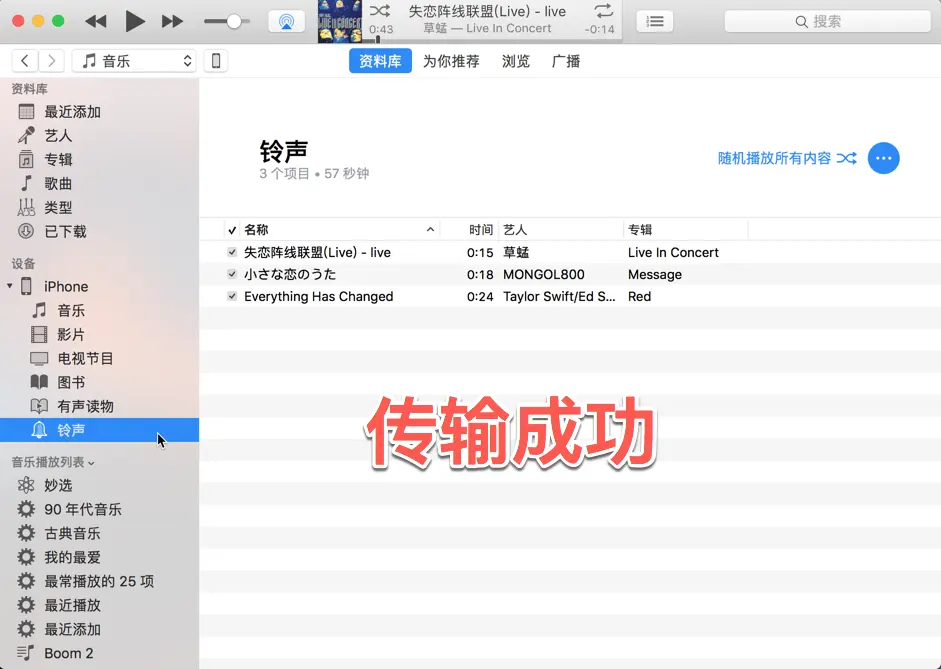This screenshot has width=941, height=669.
Task: Toggle sort direction arrow on 名称 column
Action: [x=430, y=230]
